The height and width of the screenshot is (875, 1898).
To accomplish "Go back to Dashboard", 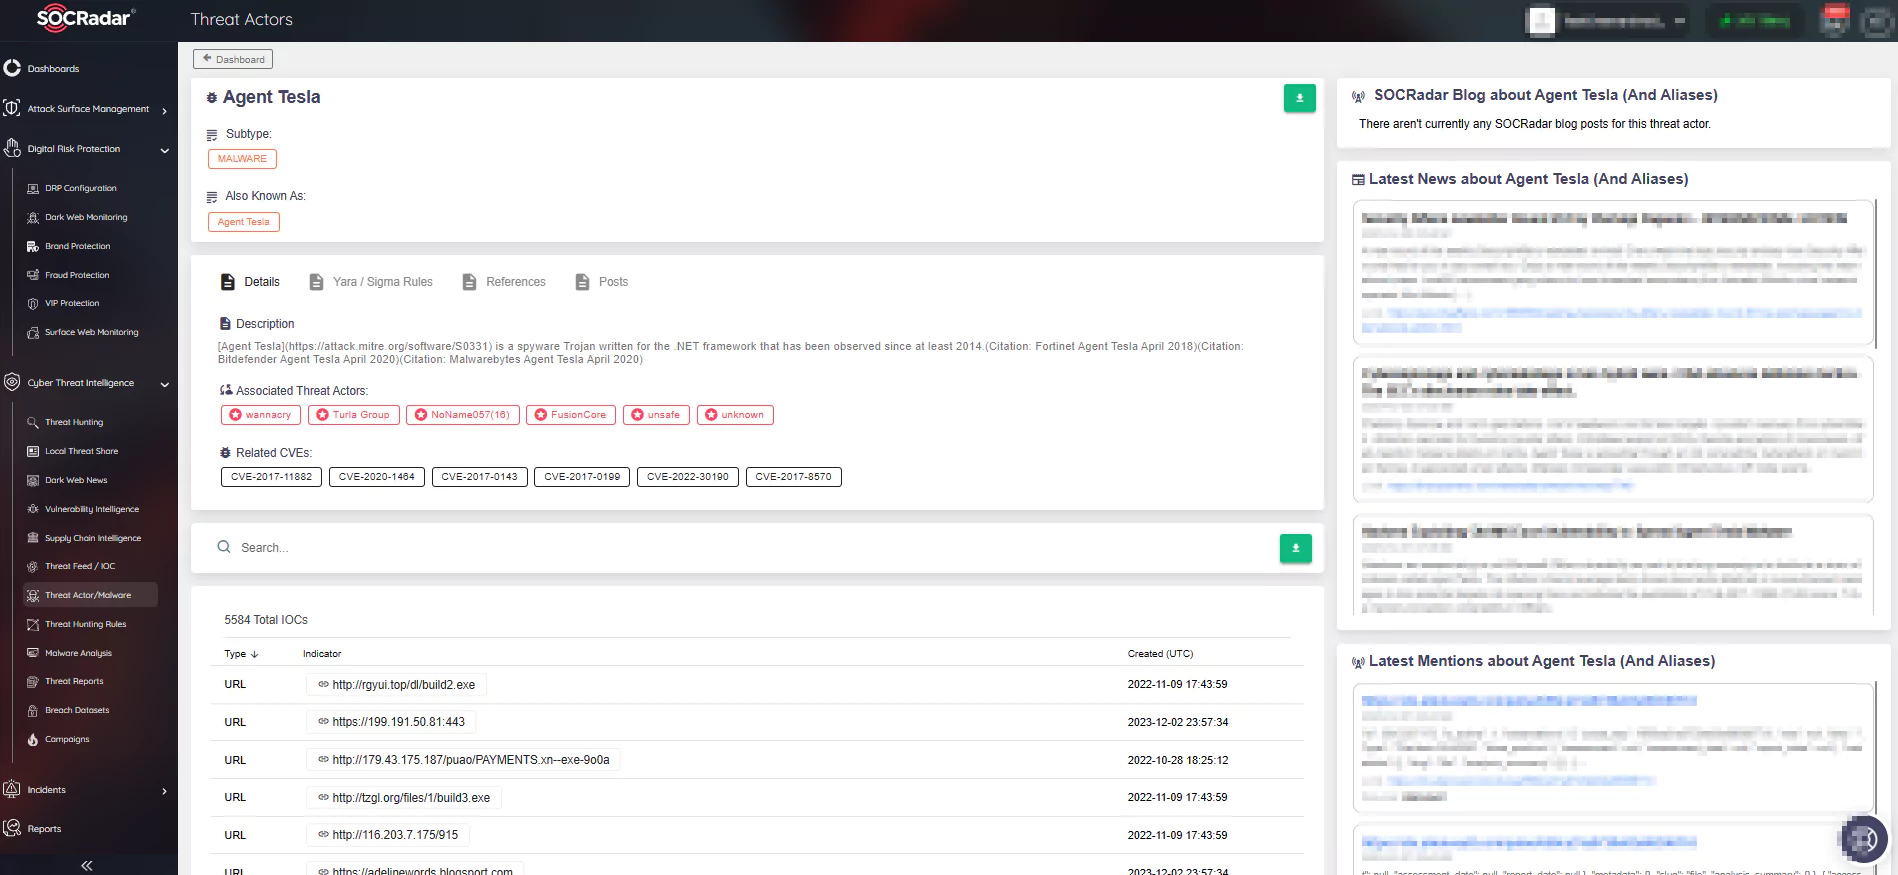I will [x=233, y=59].
